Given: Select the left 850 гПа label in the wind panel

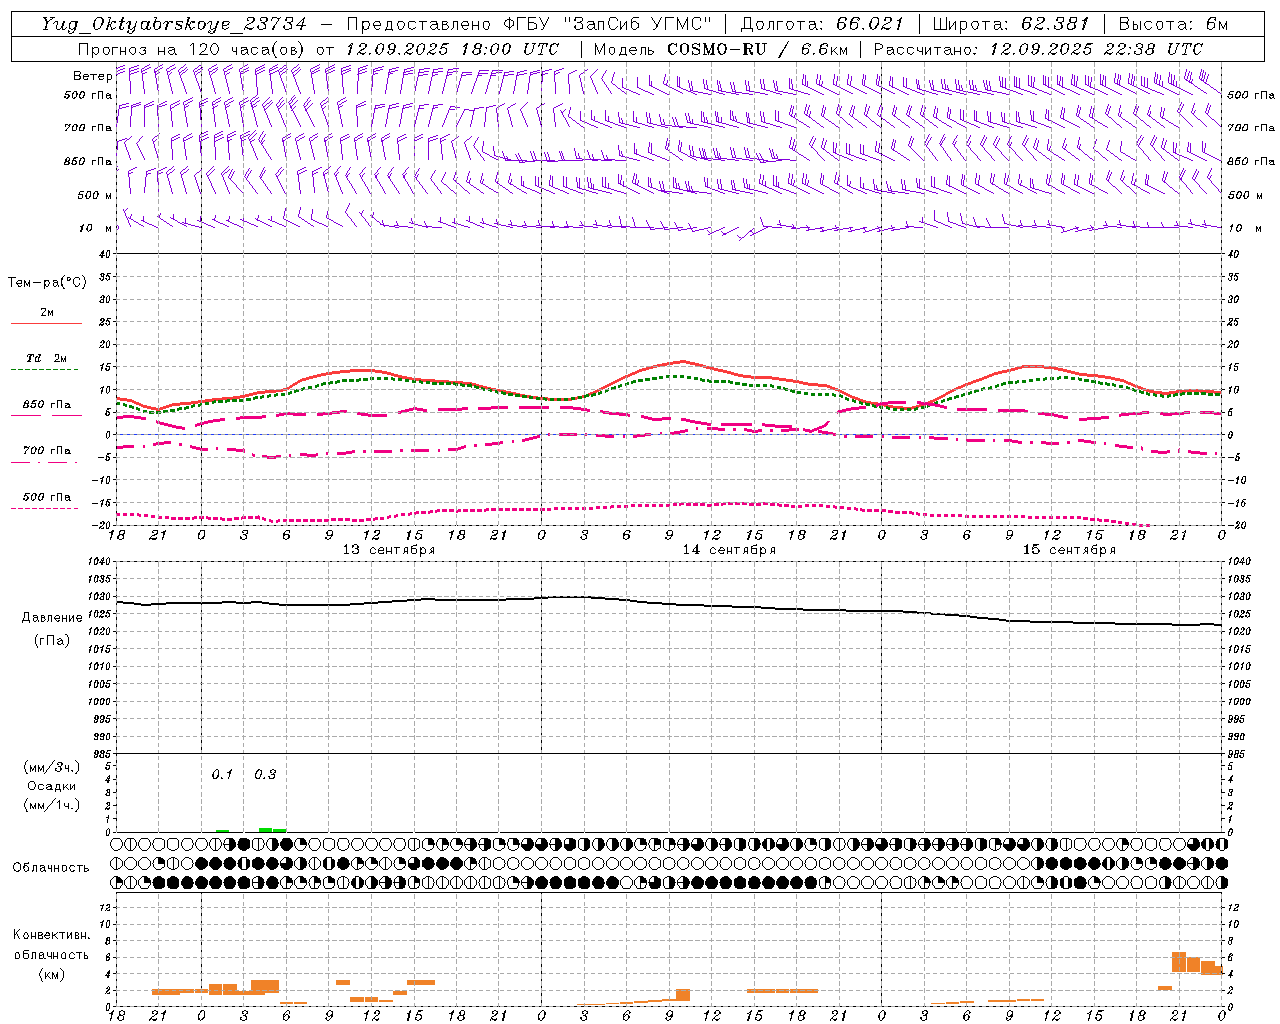Looking at the screenshot, I should [x=88, y=161].
